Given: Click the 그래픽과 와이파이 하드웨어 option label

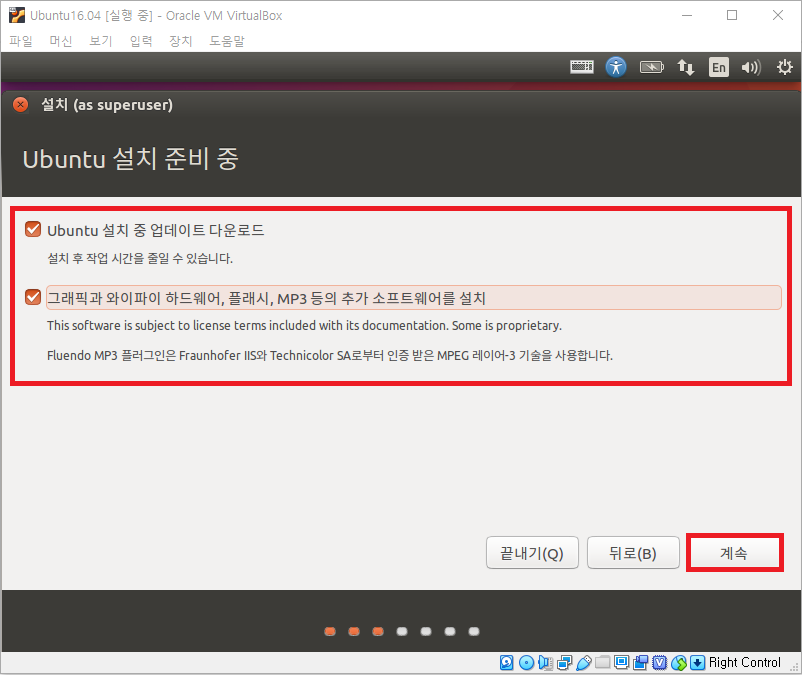Looking at the screenshot, I should click(413, 298).
